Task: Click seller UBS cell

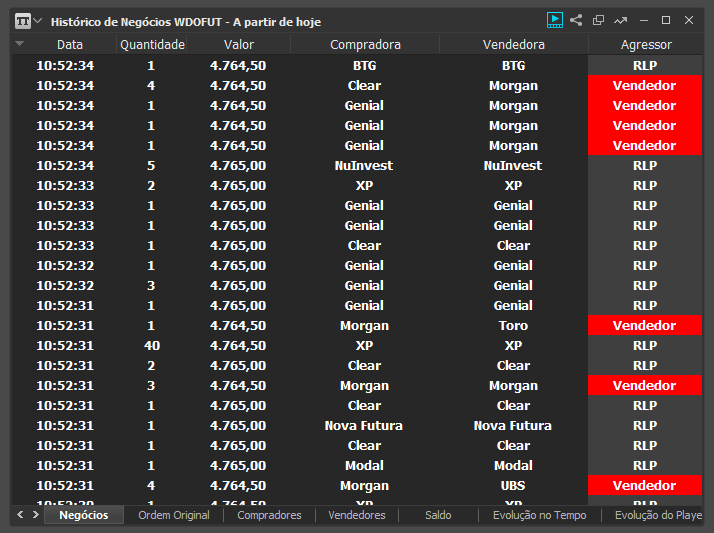Action: [513, 486]
